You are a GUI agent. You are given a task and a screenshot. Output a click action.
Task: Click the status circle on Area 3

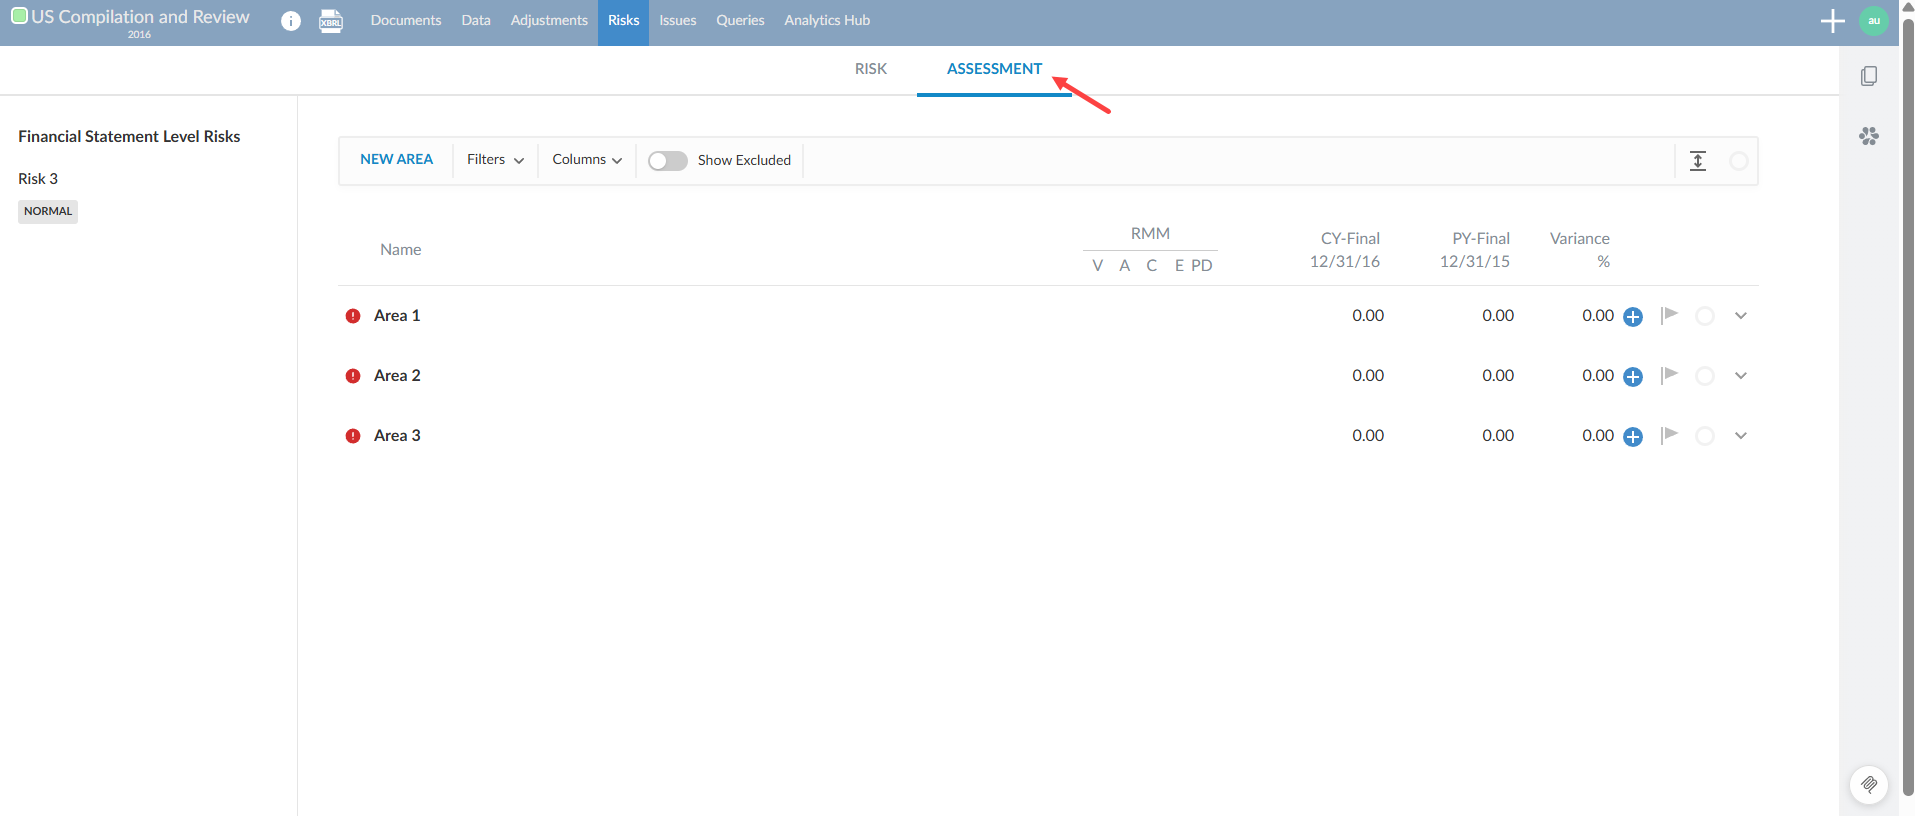pos(1705,436)
